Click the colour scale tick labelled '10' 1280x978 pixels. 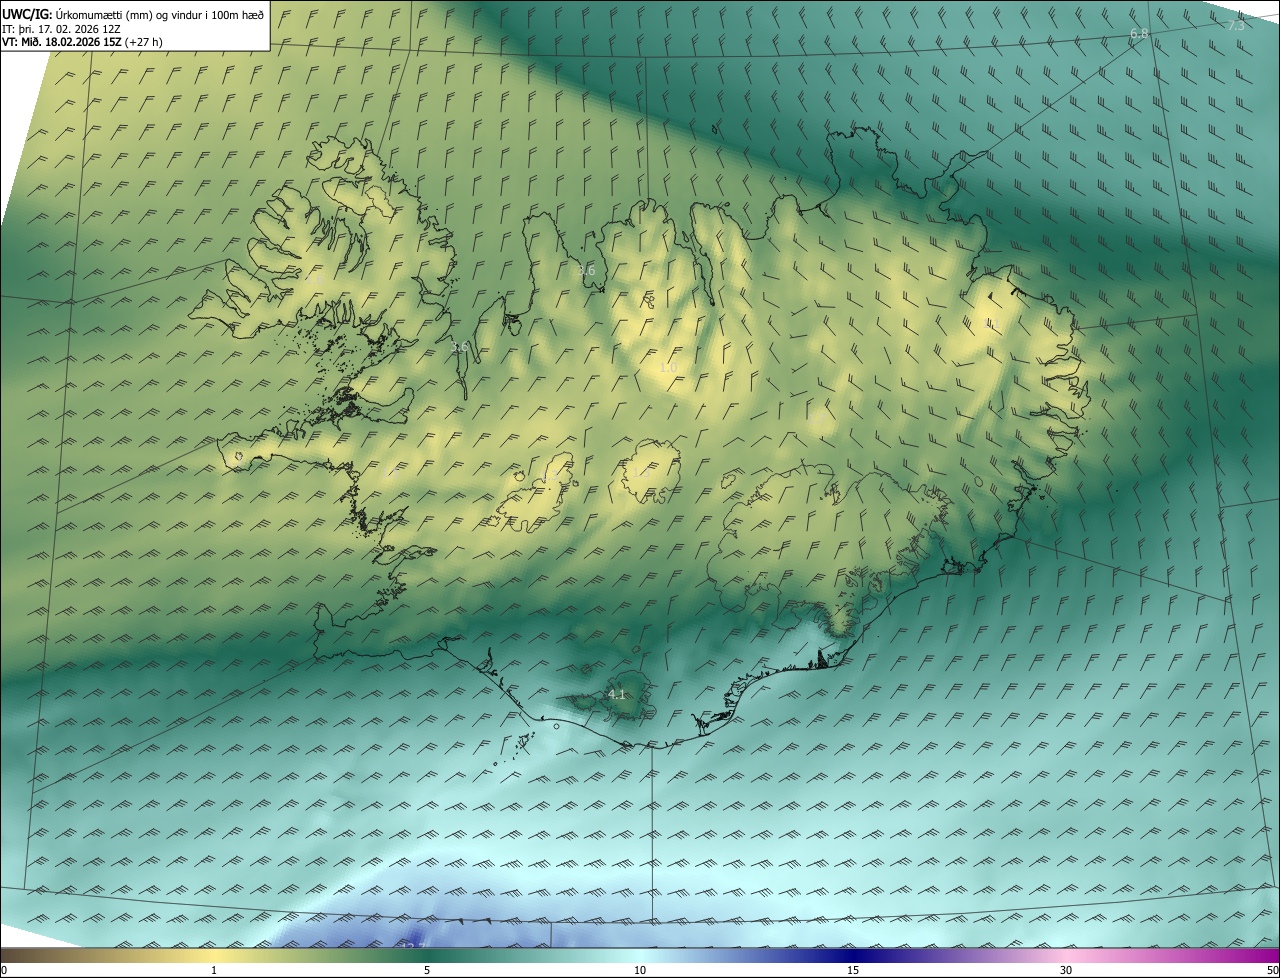(x=640, y=971)
